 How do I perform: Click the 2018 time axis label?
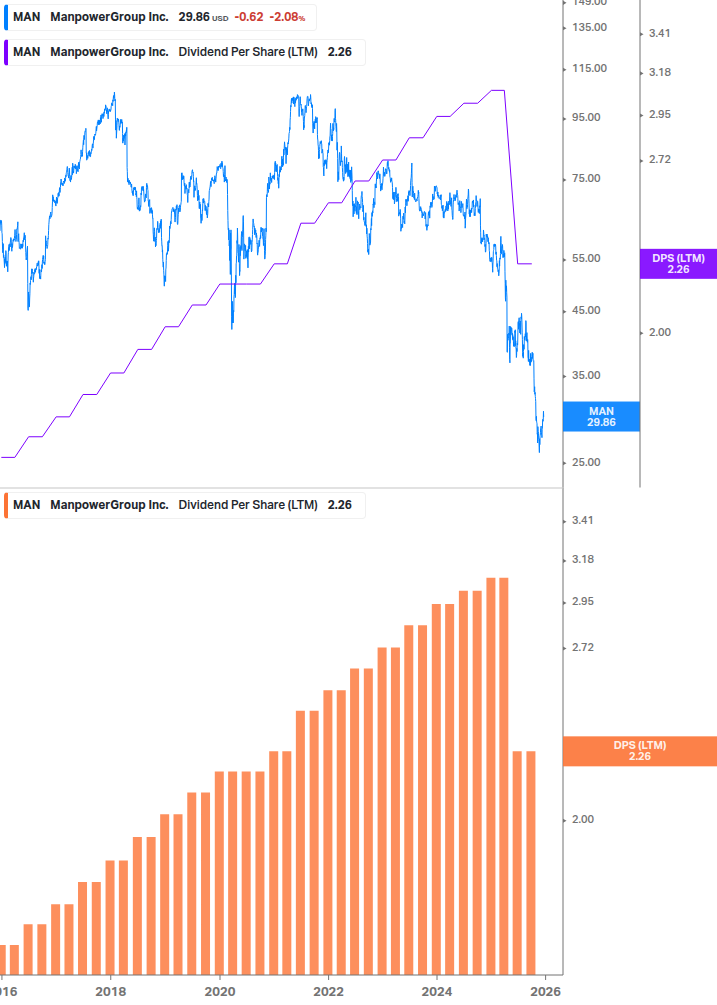(x=111, y=992)
